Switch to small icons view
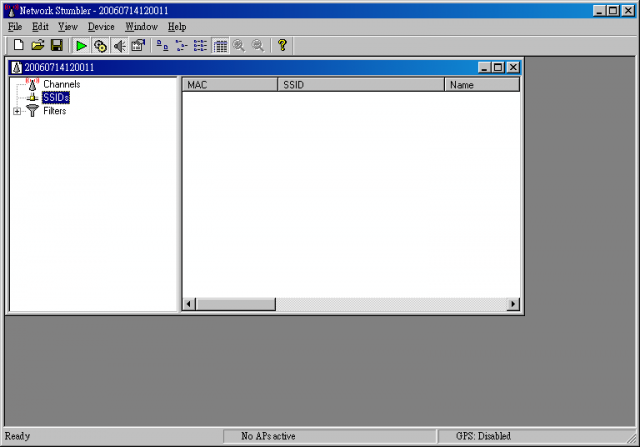Image resolution: width=640 pixels, height=447 pixels. point(181,45)
